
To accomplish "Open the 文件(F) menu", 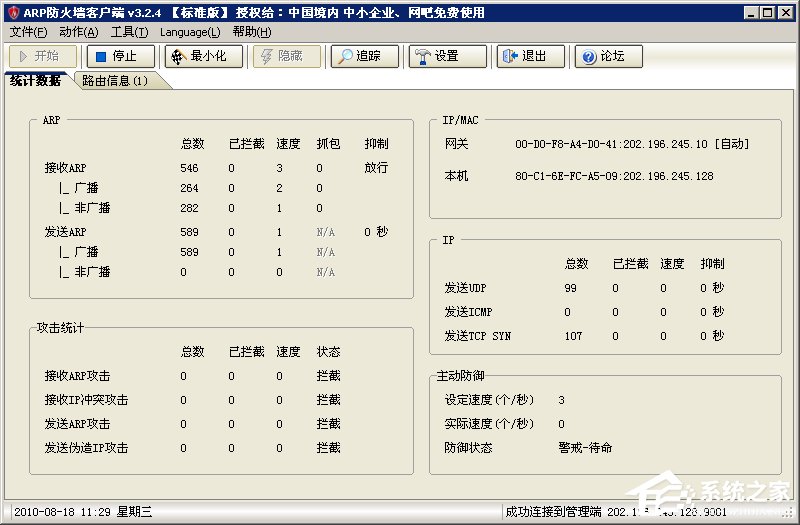I will (28, 32).
